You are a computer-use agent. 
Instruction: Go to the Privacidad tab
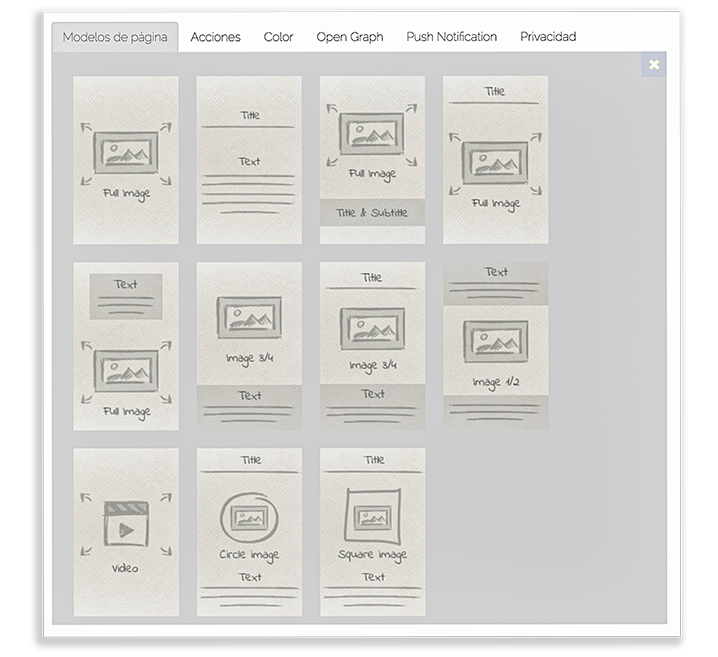548,37
